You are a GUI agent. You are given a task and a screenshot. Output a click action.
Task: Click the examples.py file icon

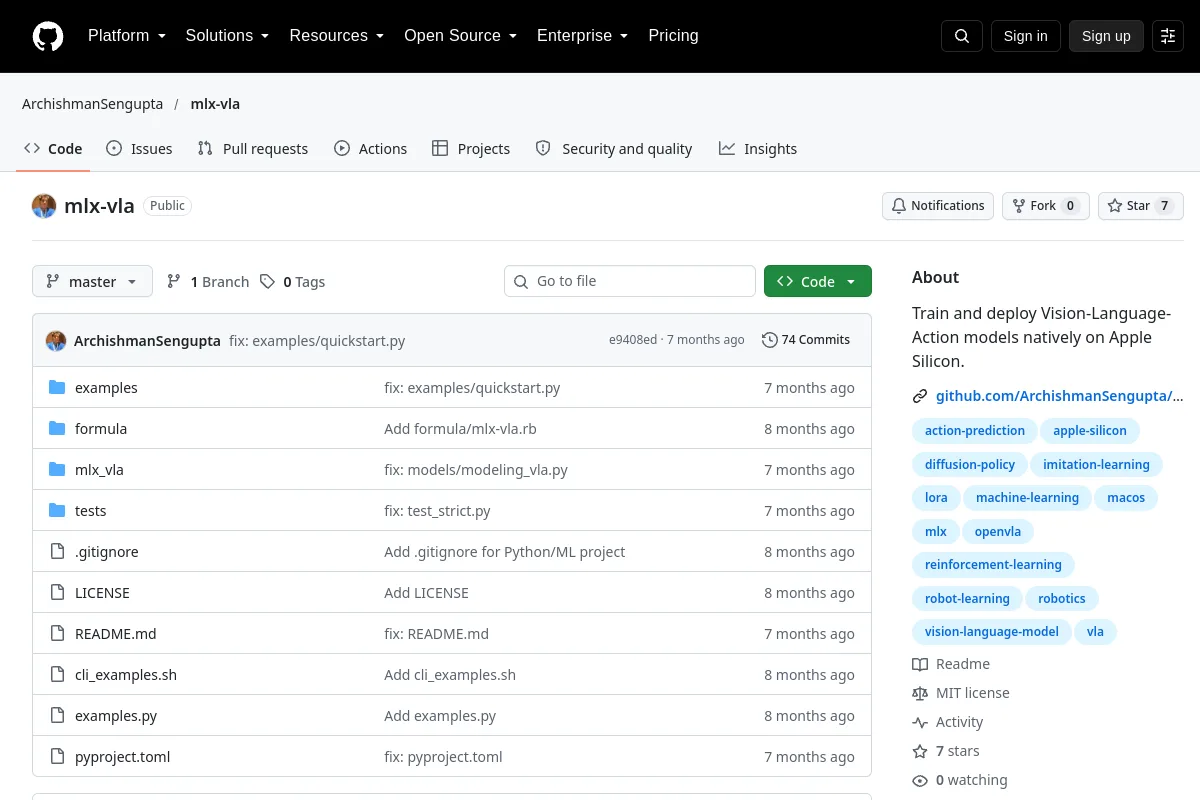point(57,716)
